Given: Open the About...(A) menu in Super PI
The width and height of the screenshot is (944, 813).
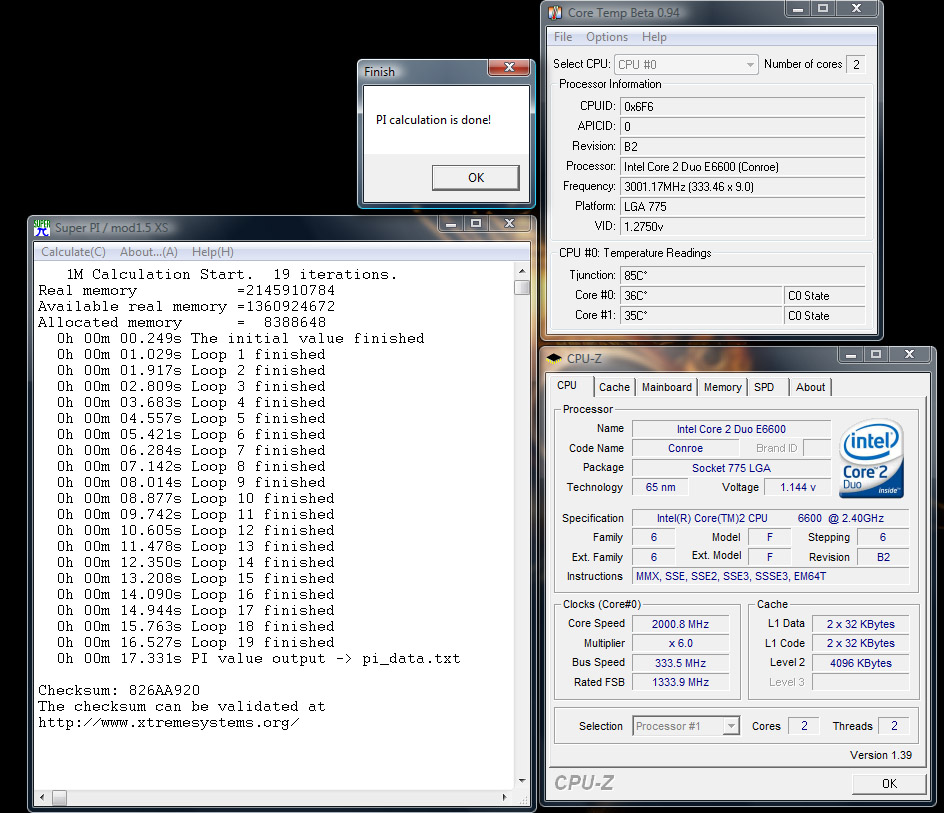Looking at the screenshot, I should [x=149, y=252].
